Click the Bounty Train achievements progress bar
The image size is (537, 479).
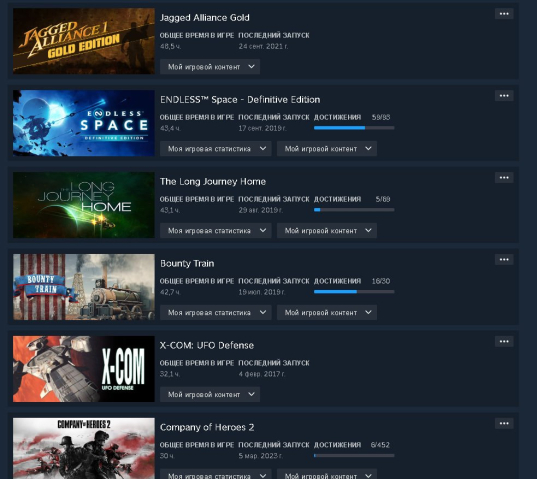354,292
